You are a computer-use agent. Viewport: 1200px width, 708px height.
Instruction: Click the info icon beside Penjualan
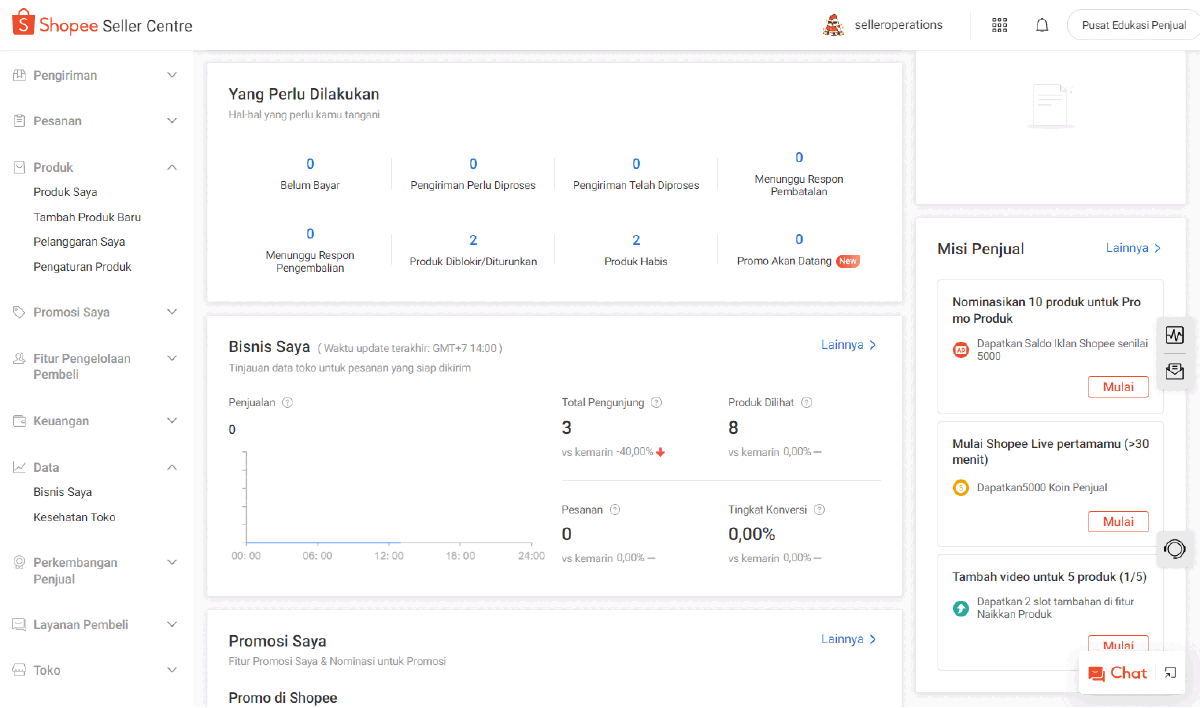tap(287, 403)
